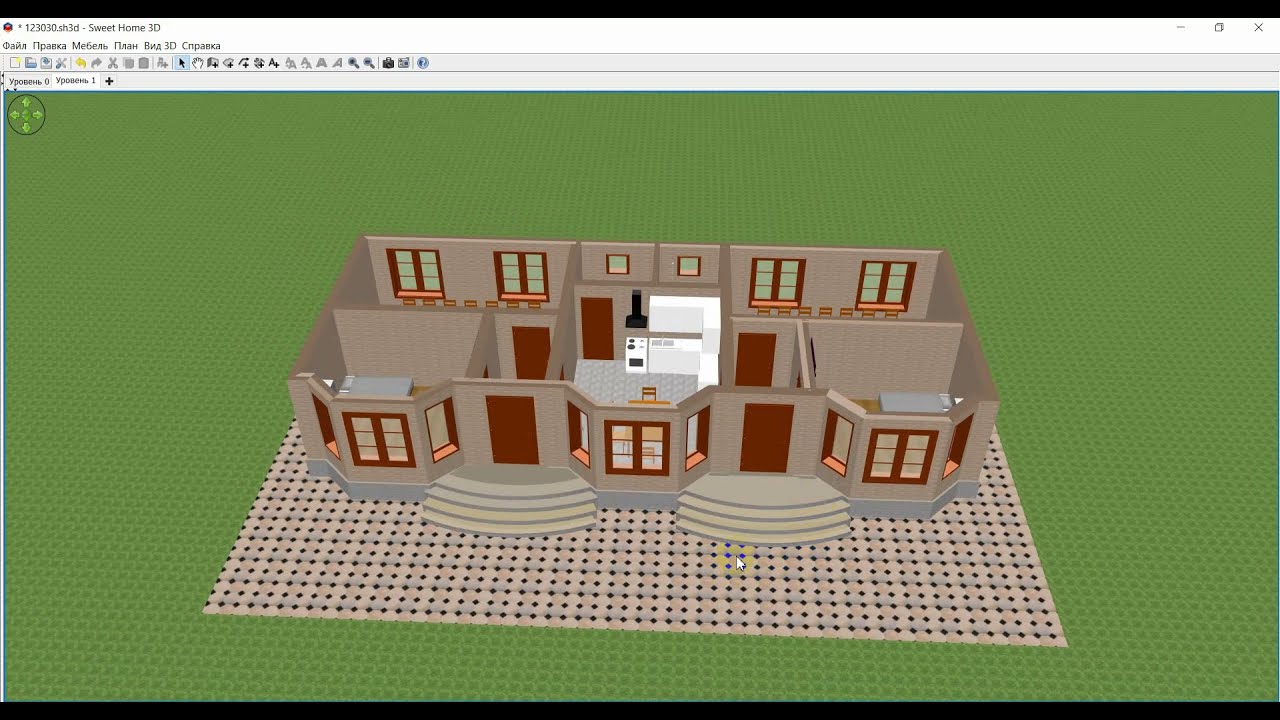This screenshot has width=1280, height=720.
Task: Choose the Create polylines tool
Action: (x=244, y=63)
